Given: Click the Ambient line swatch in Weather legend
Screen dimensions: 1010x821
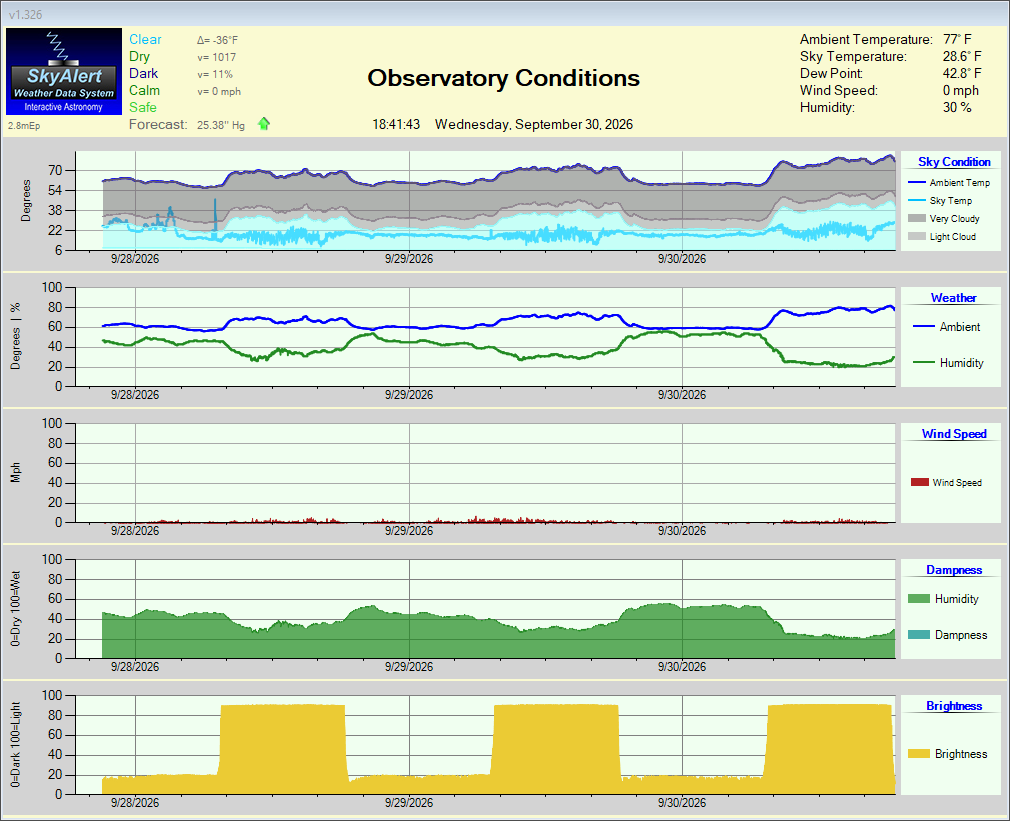Looking at the screenshot, I should tap(924, 326).
